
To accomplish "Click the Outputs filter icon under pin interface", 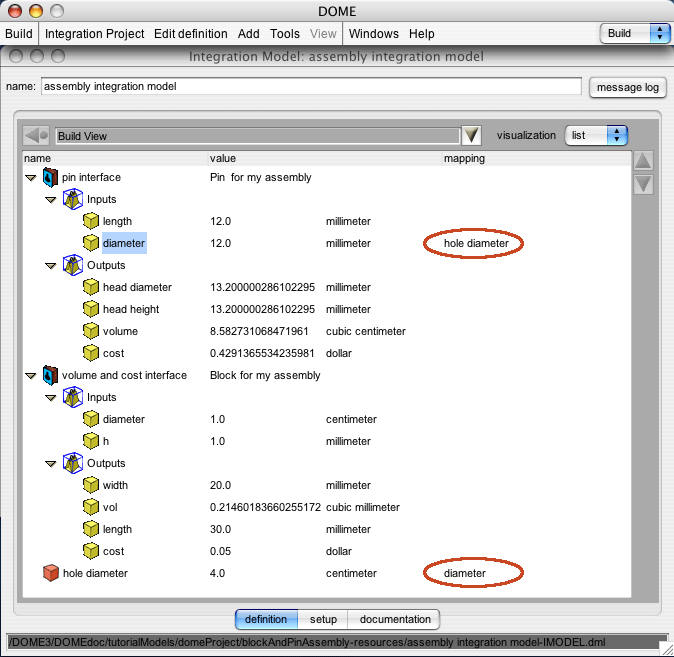I will point(73,265).
